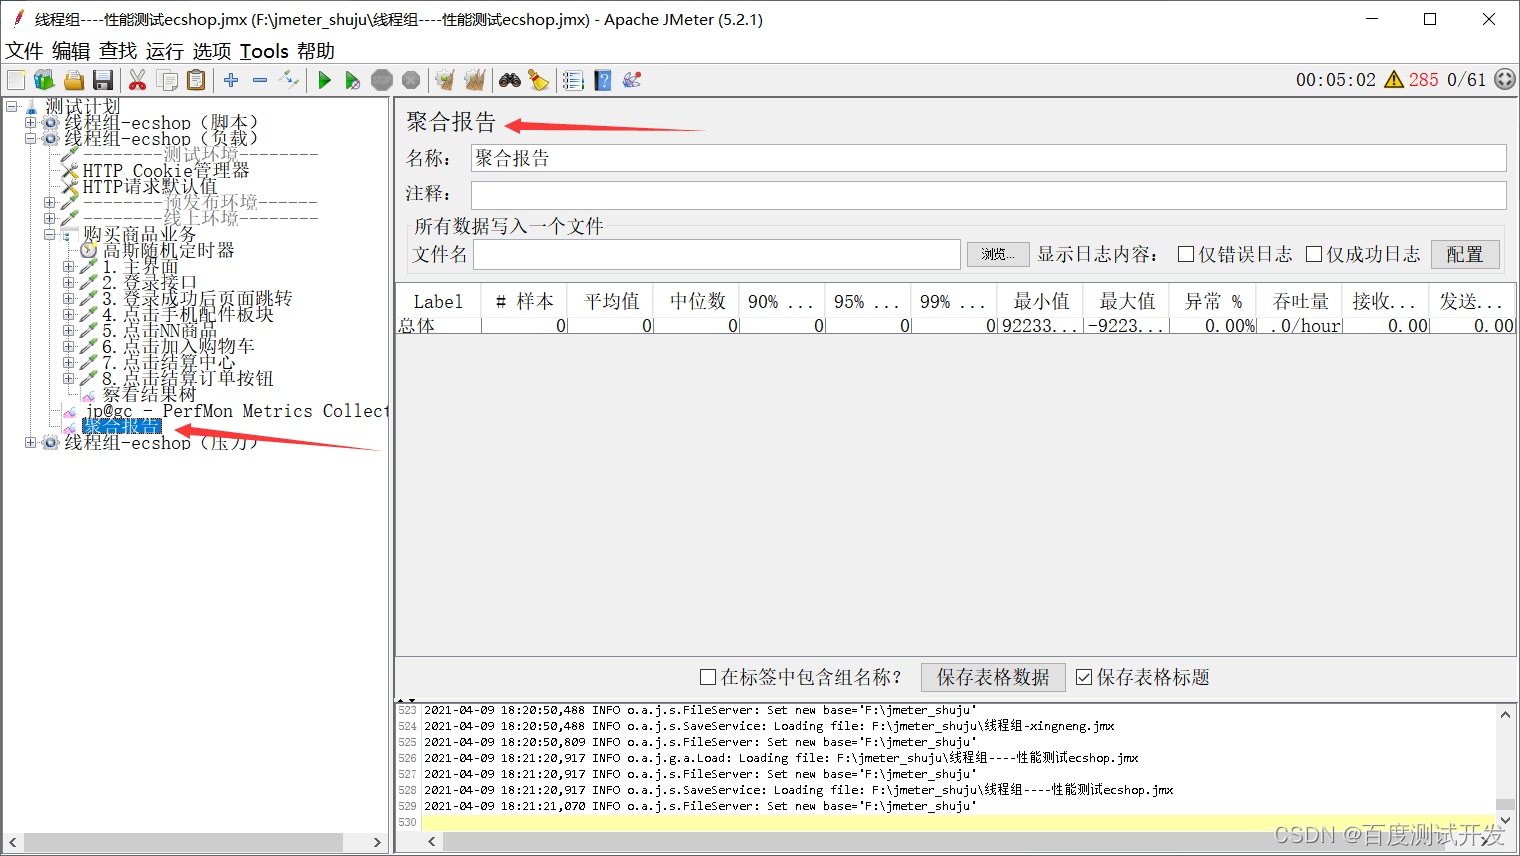Collapse 线程组-ecshop（负载） node
The width and height of the screenshot is (1520, 856).
pyautogui.click(x=30, y=138)
